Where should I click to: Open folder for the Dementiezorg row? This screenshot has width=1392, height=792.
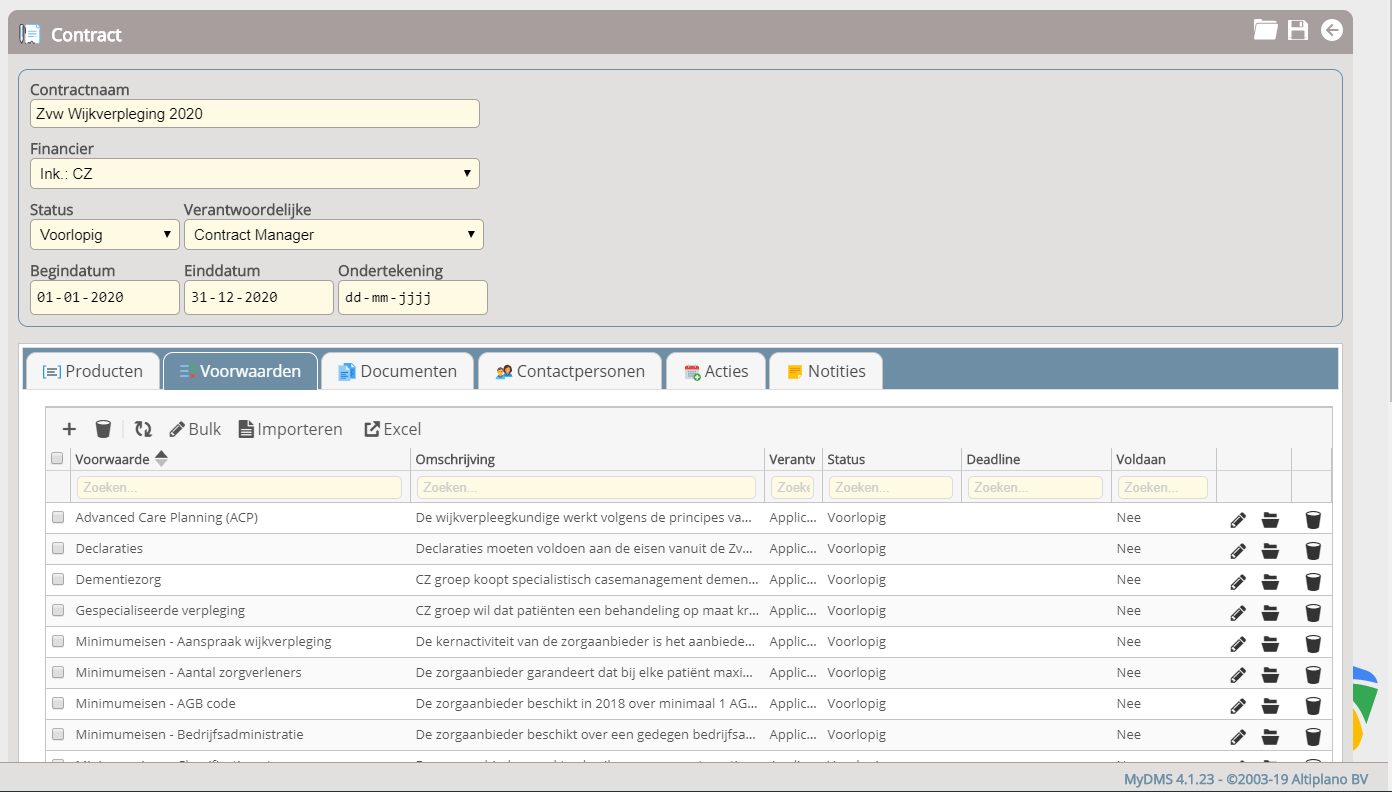(1270, 581)
